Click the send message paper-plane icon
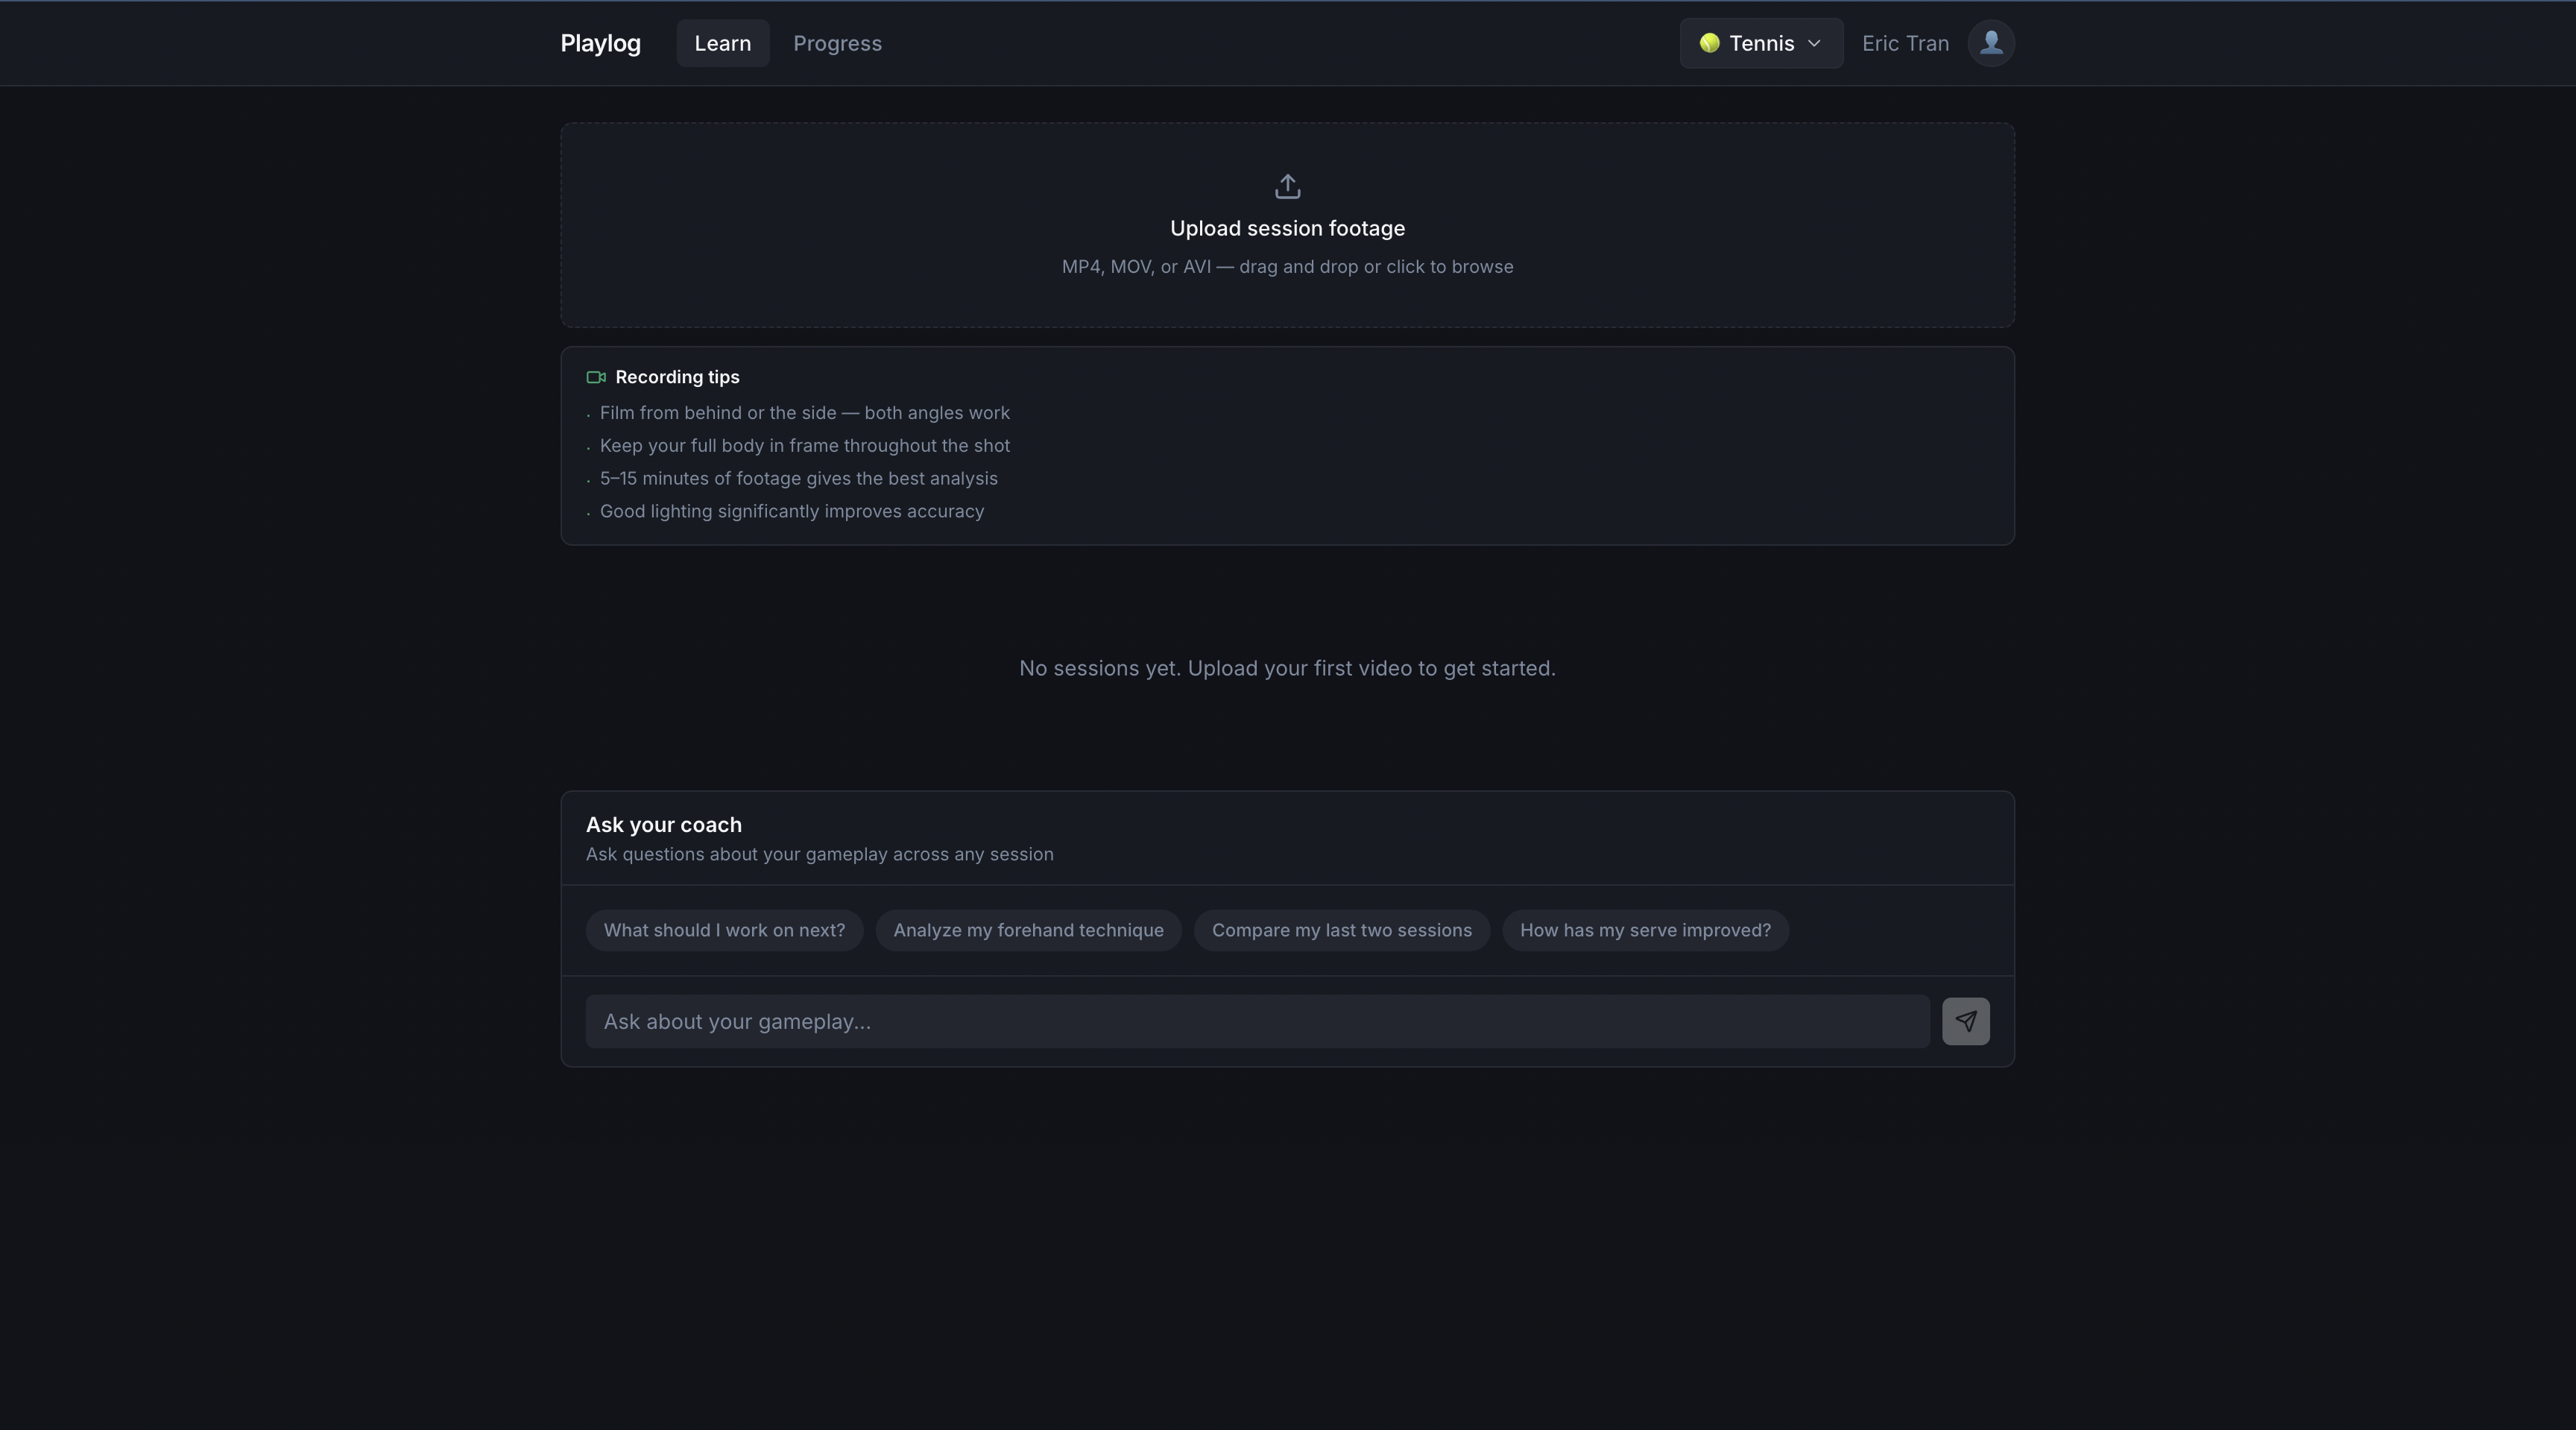The image size is (2576, 1430). tap(1965, 1021)
